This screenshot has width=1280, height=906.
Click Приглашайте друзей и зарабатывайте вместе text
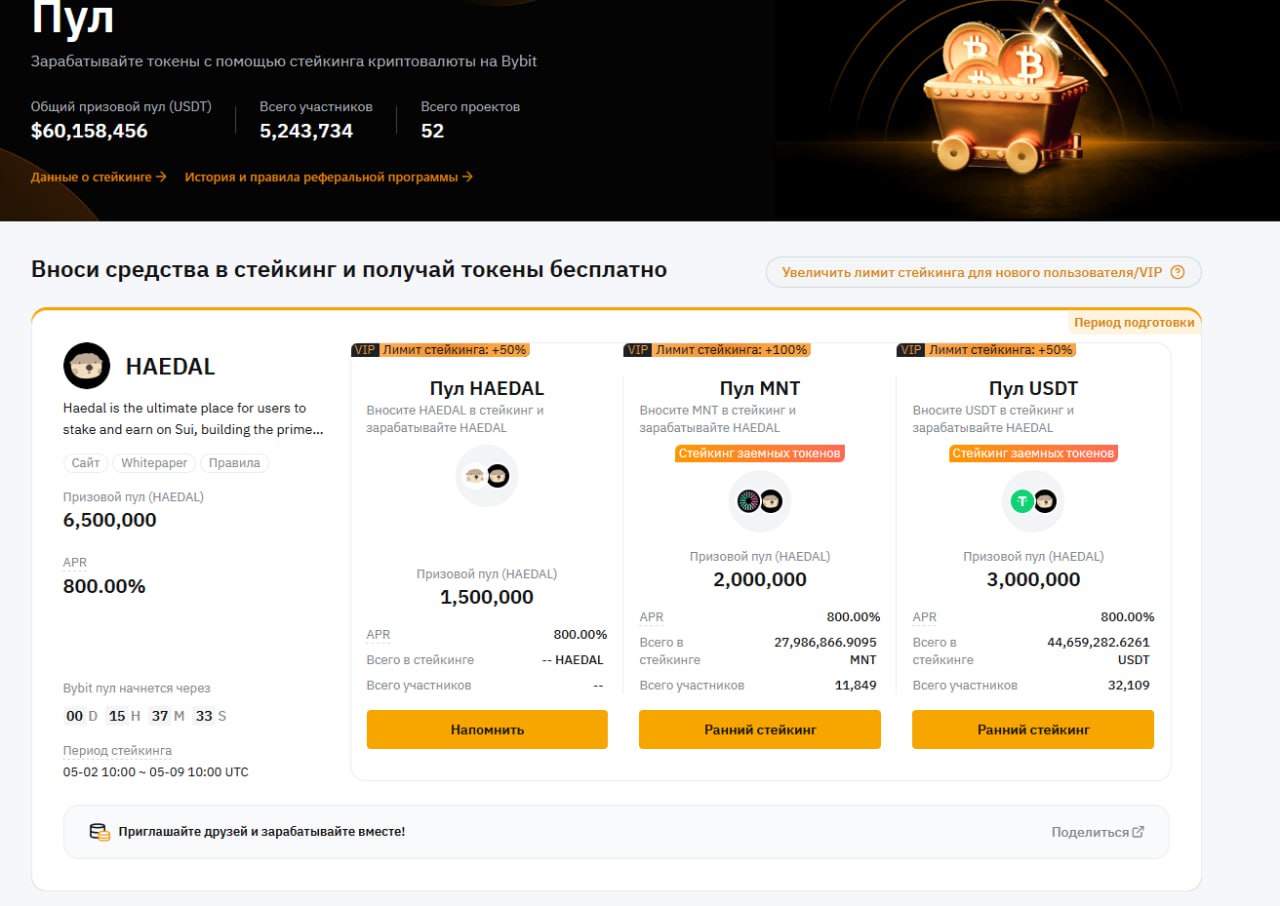[x=262, y=832]
